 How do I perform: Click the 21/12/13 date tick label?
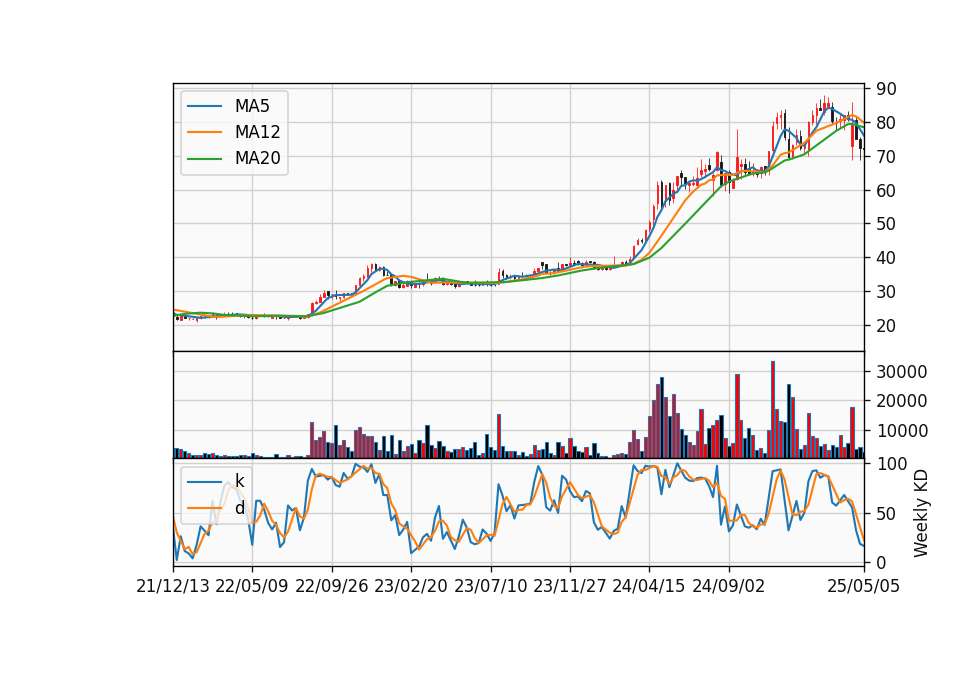click(173, 586)
